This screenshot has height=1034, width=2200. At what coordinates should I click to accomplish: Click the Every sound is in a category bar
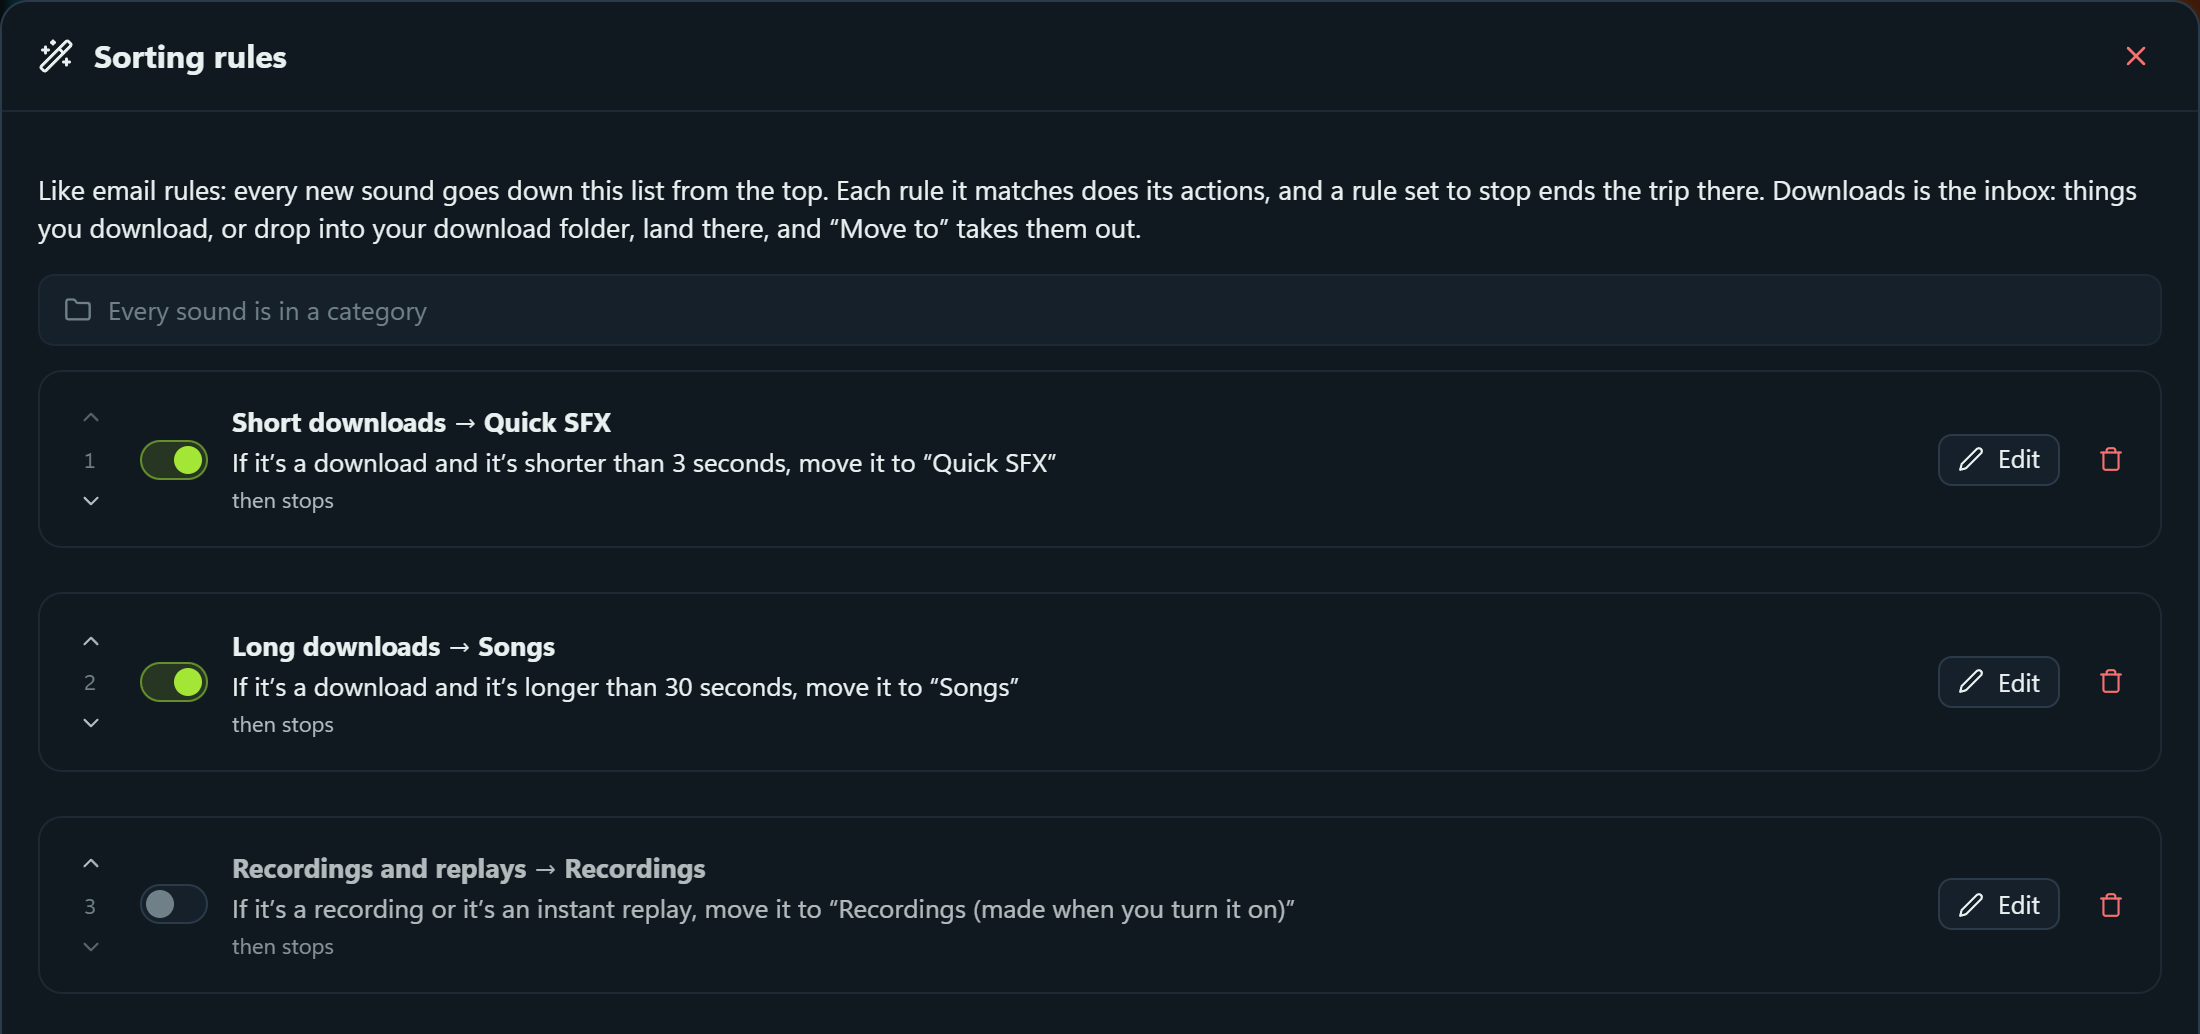1100,310
